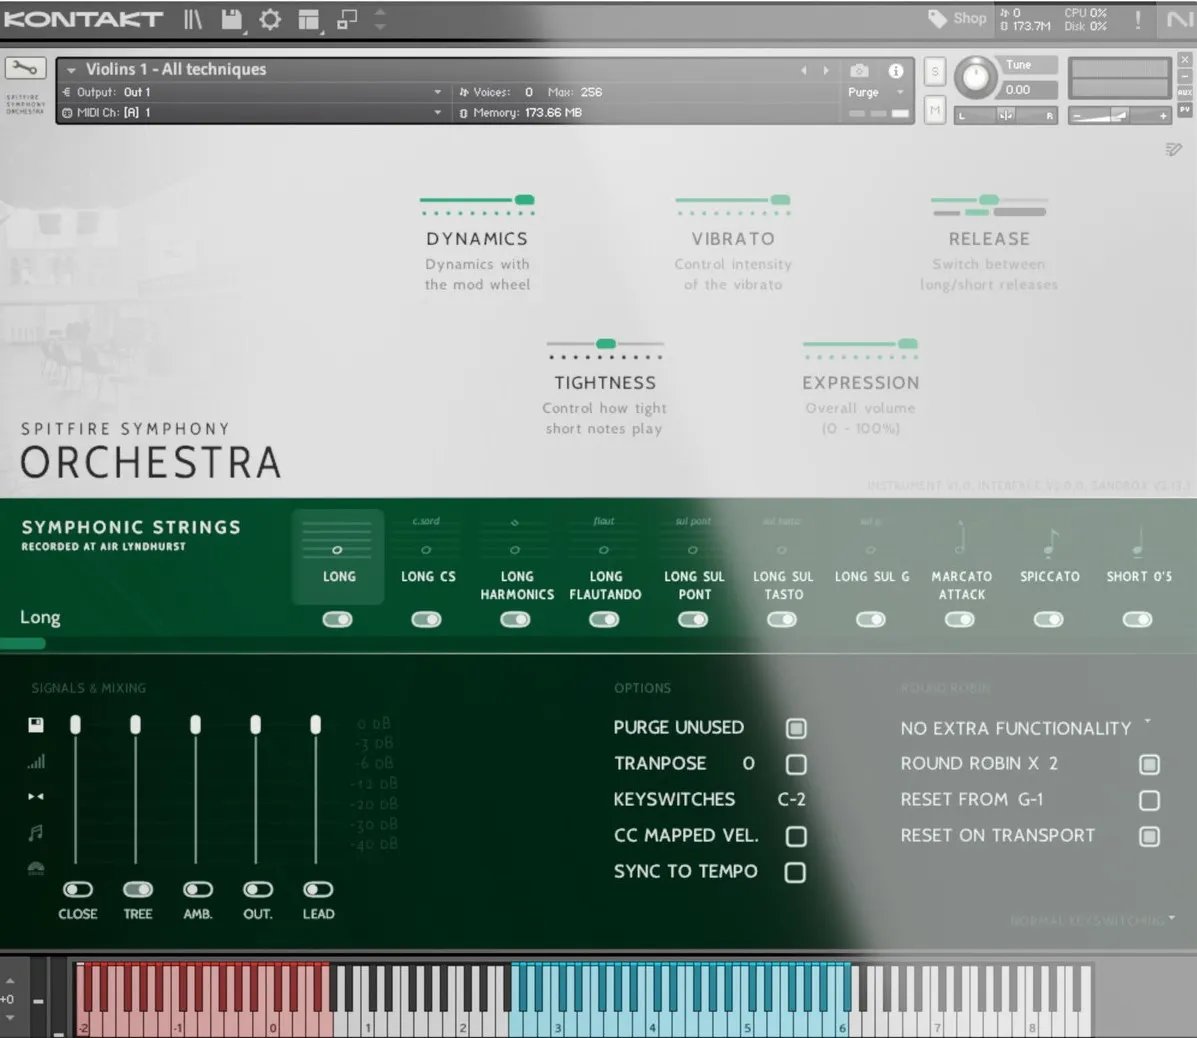Click the KEYSWITCHES C-2 value
The height and width of the screenshot is (1038, 1197).
coord(791,799)
